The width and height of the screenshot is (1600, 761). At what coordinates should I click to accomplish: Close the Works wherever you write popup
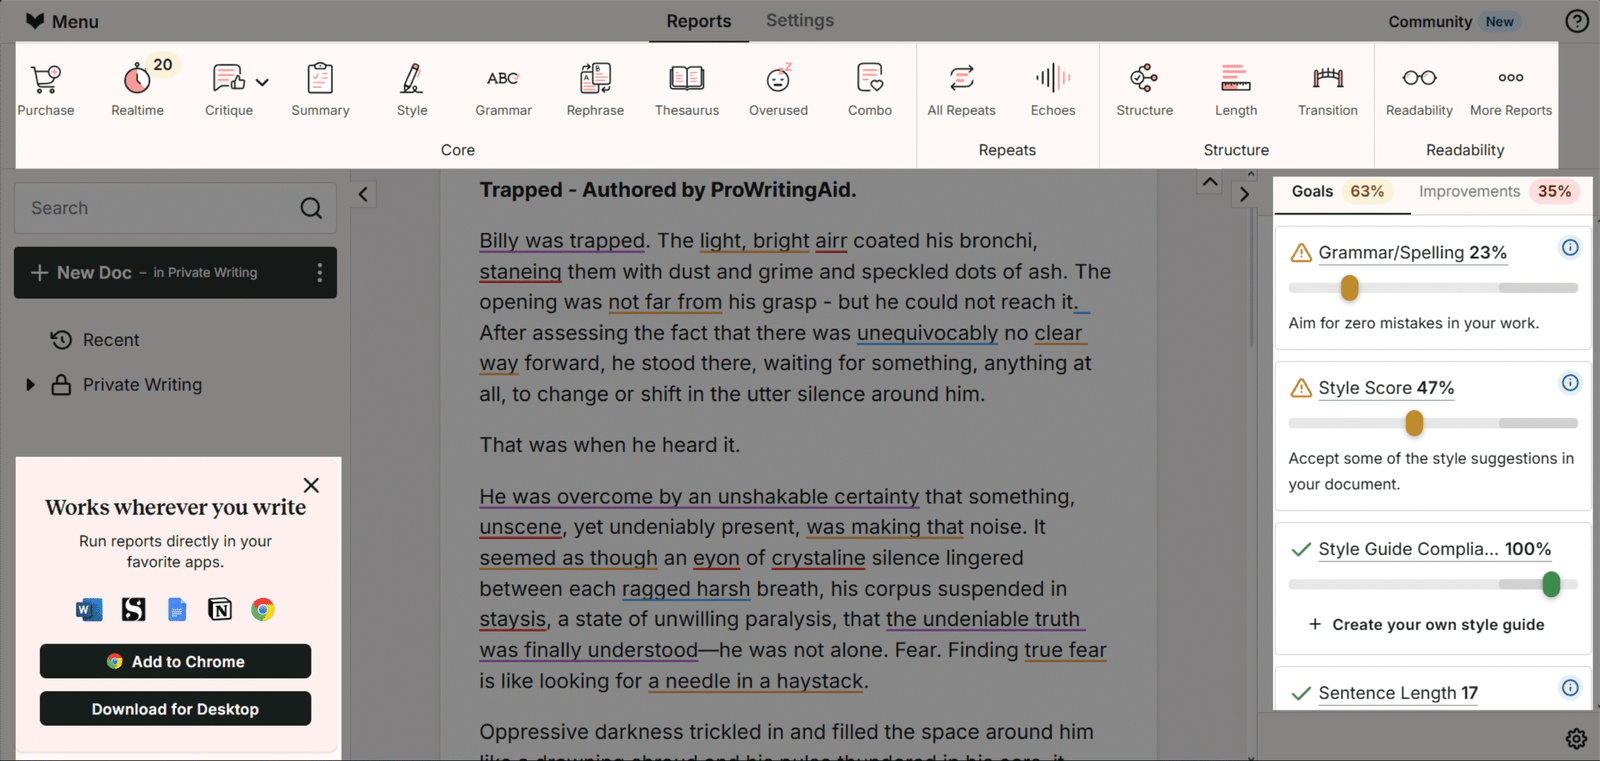pos(311,485)
